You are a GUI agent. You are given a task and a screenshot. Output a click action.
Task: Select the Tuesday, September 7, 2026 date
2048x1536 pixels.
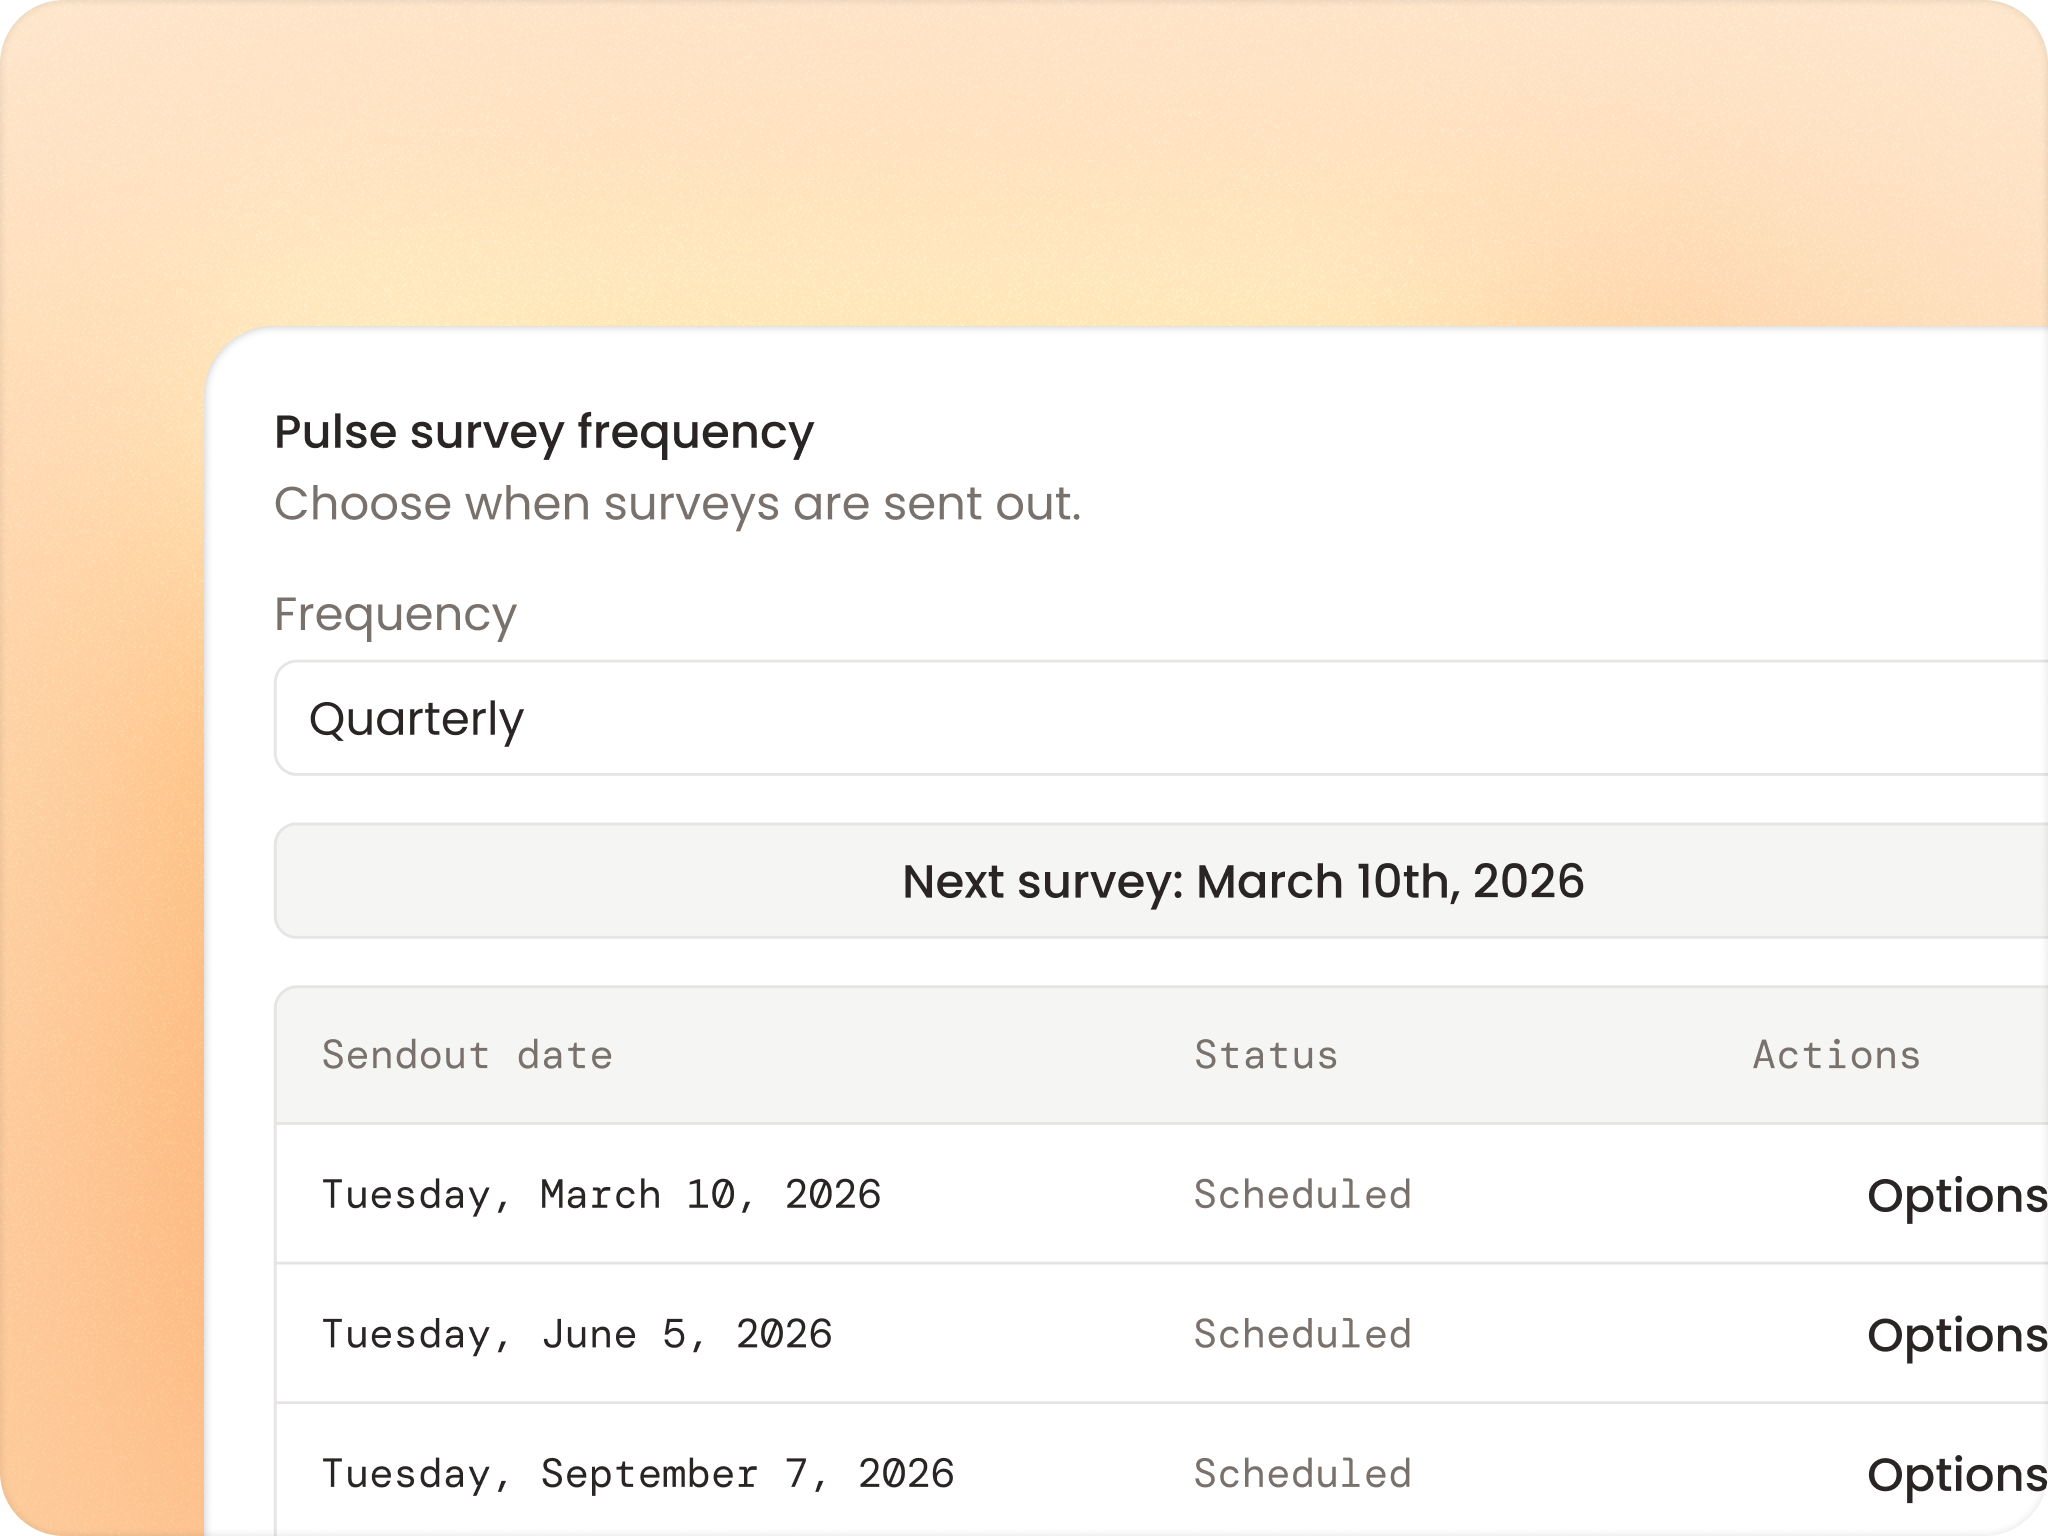(x=637, y=1474)
